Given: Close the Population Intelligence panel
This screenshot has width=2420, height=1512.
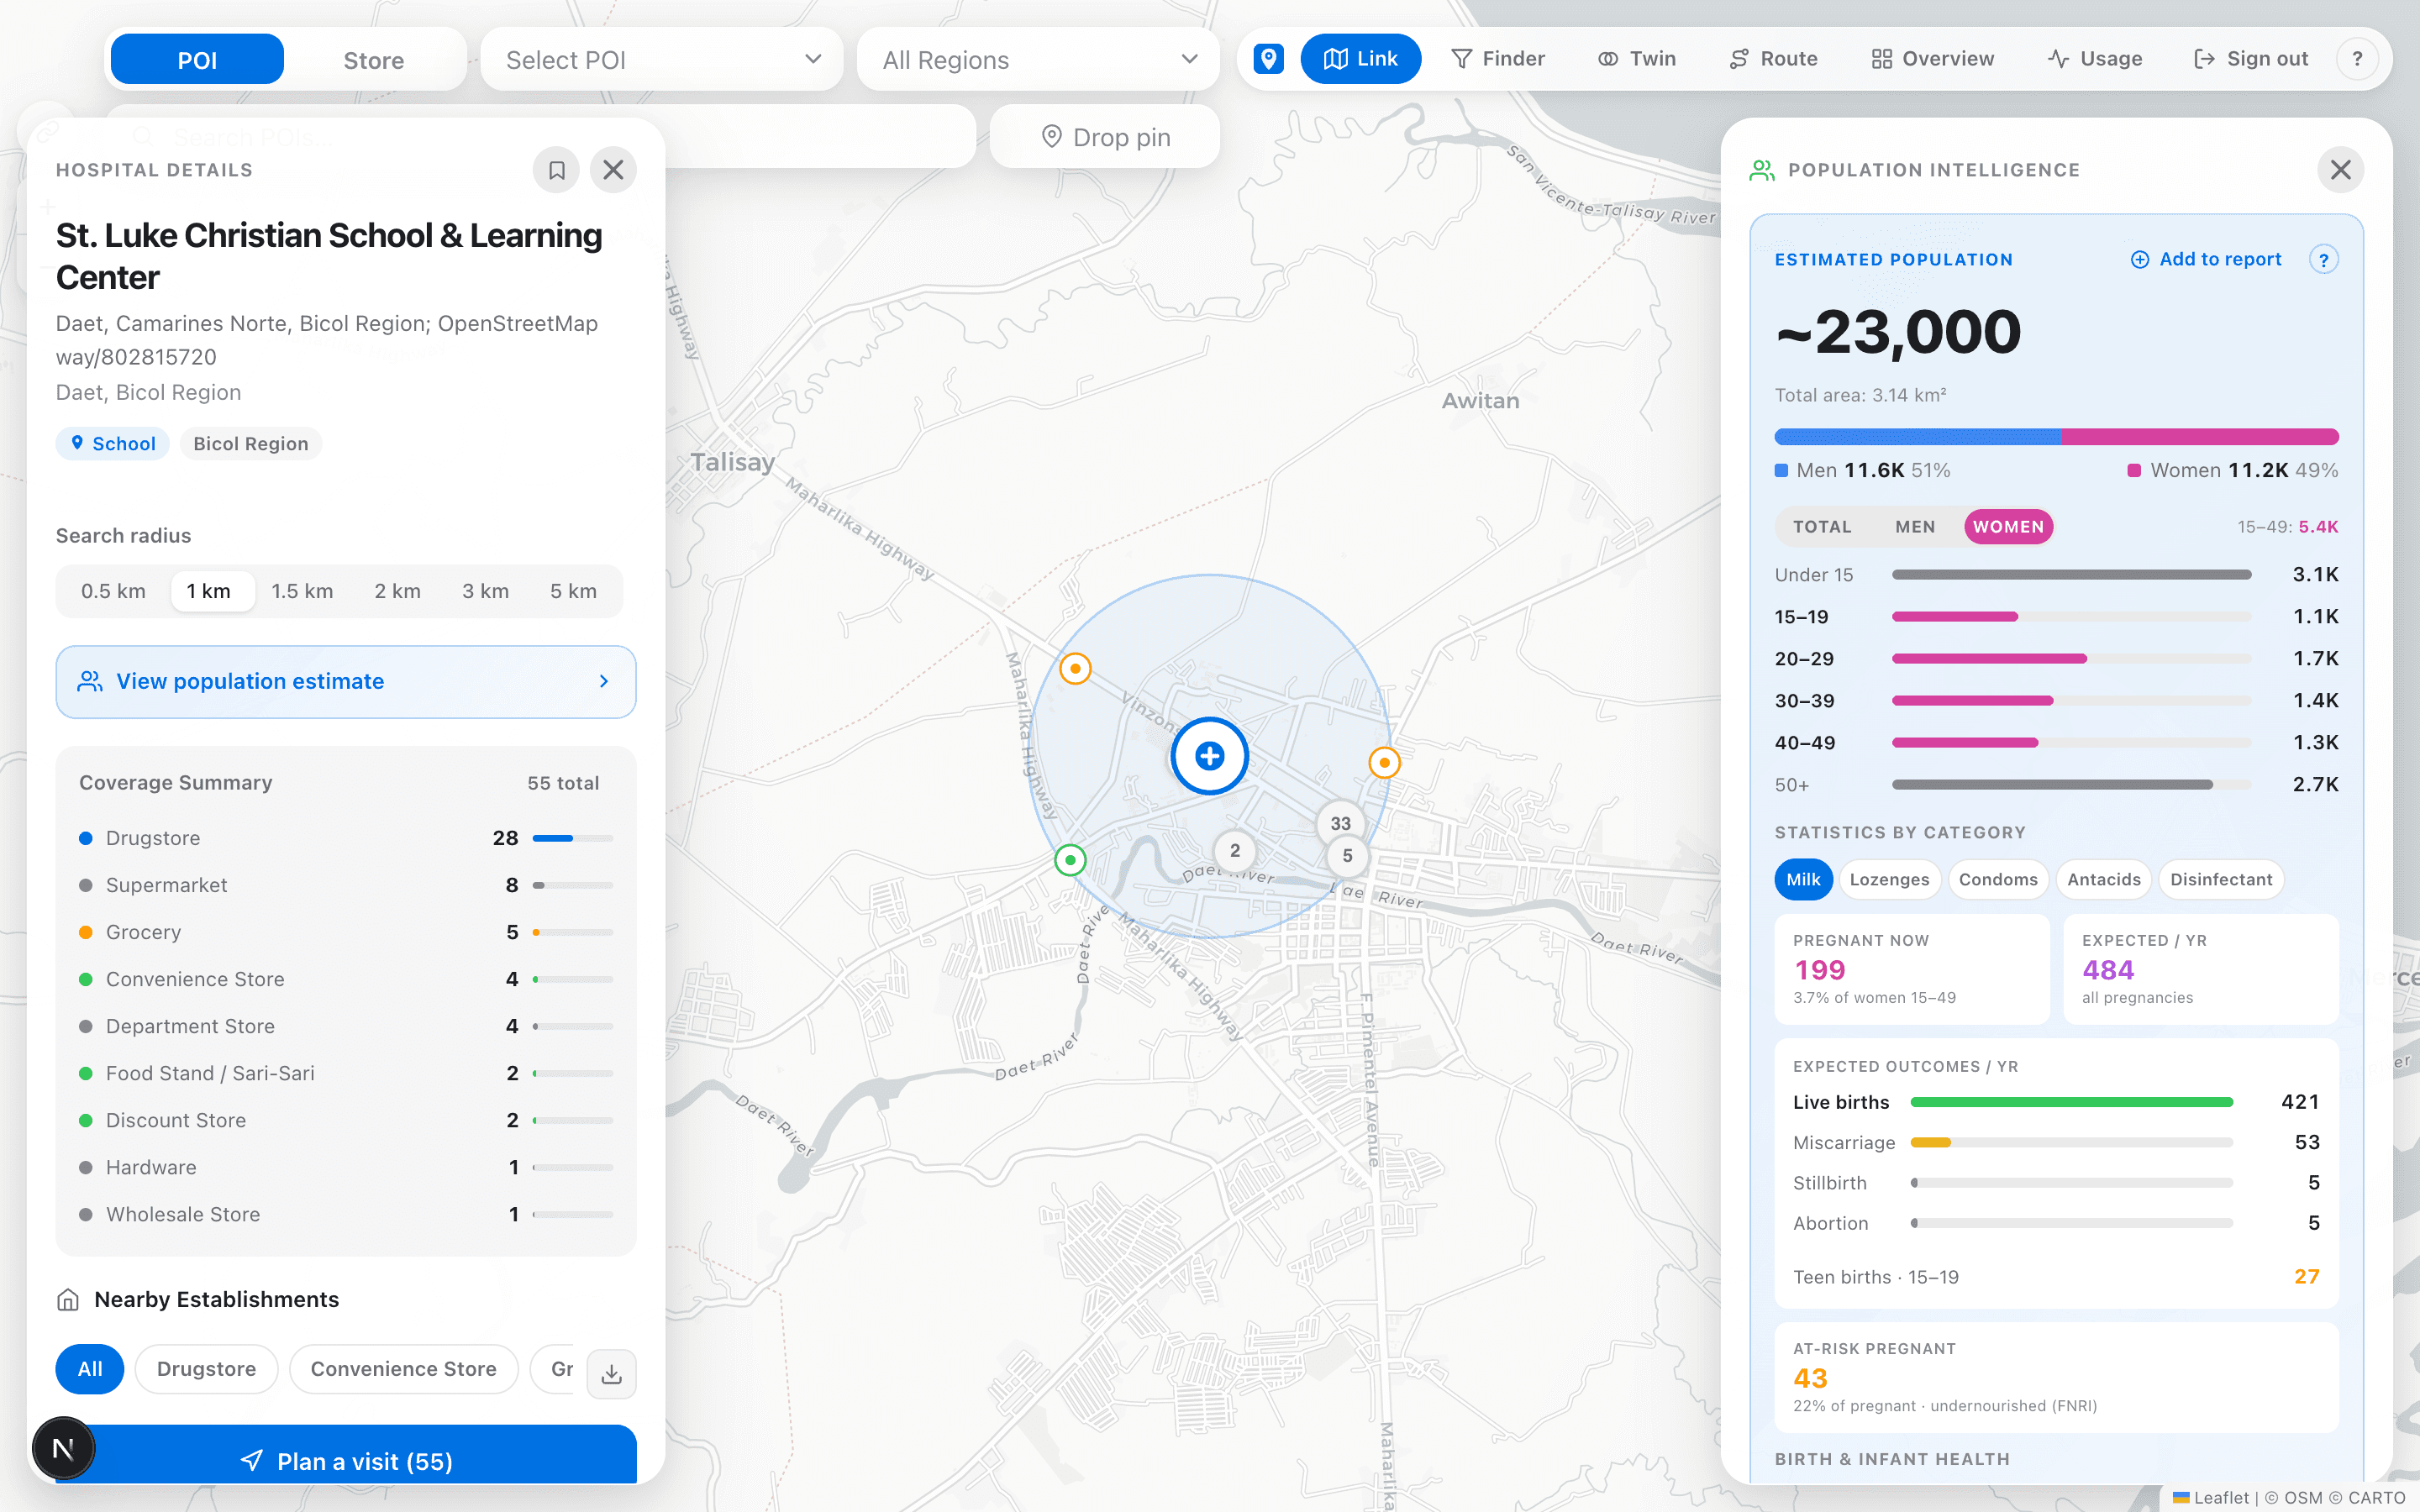Looking at the screenshot, I should (2340, 170).
